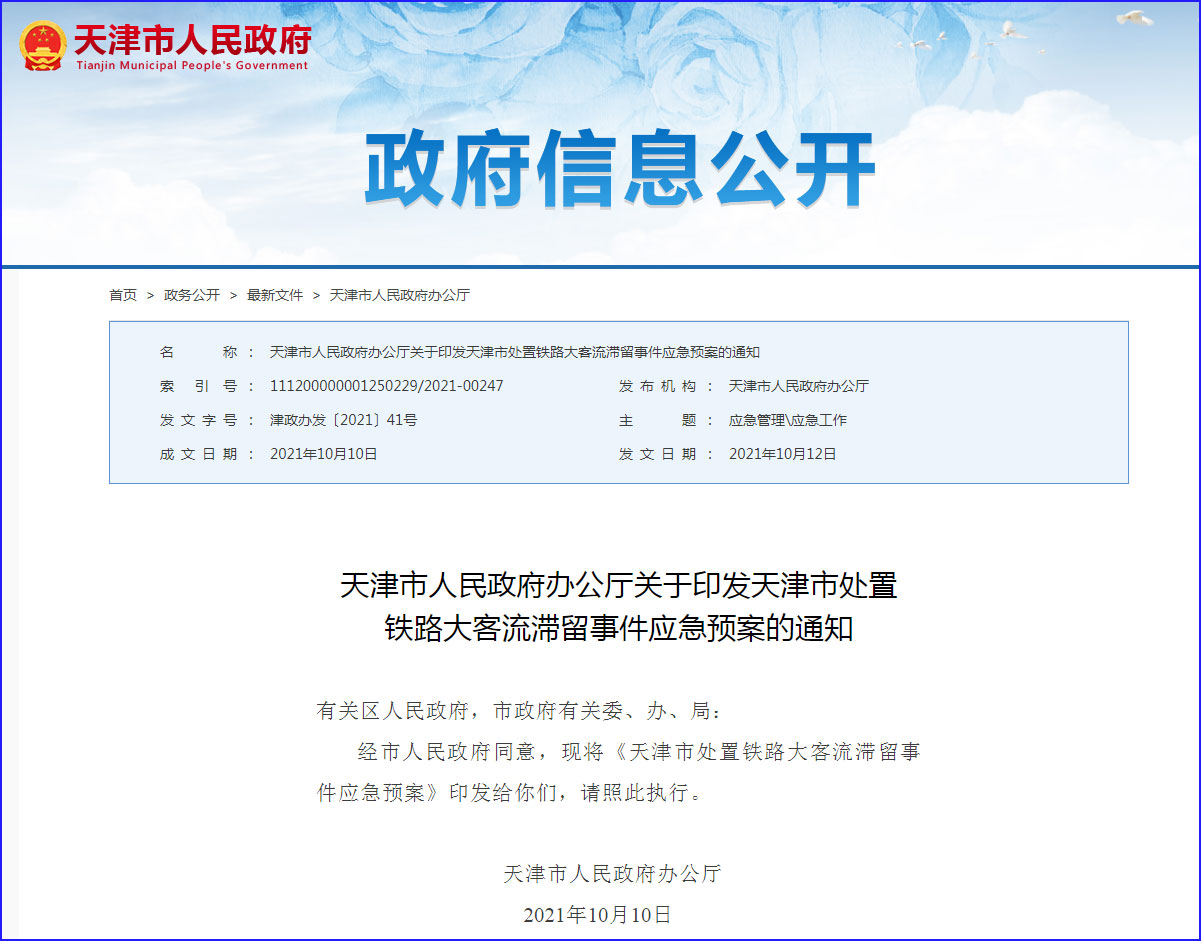Click the 成文日期 value 2021年10月10日
This screenshot has width=1201, height=941.
(x=324, y=454)
